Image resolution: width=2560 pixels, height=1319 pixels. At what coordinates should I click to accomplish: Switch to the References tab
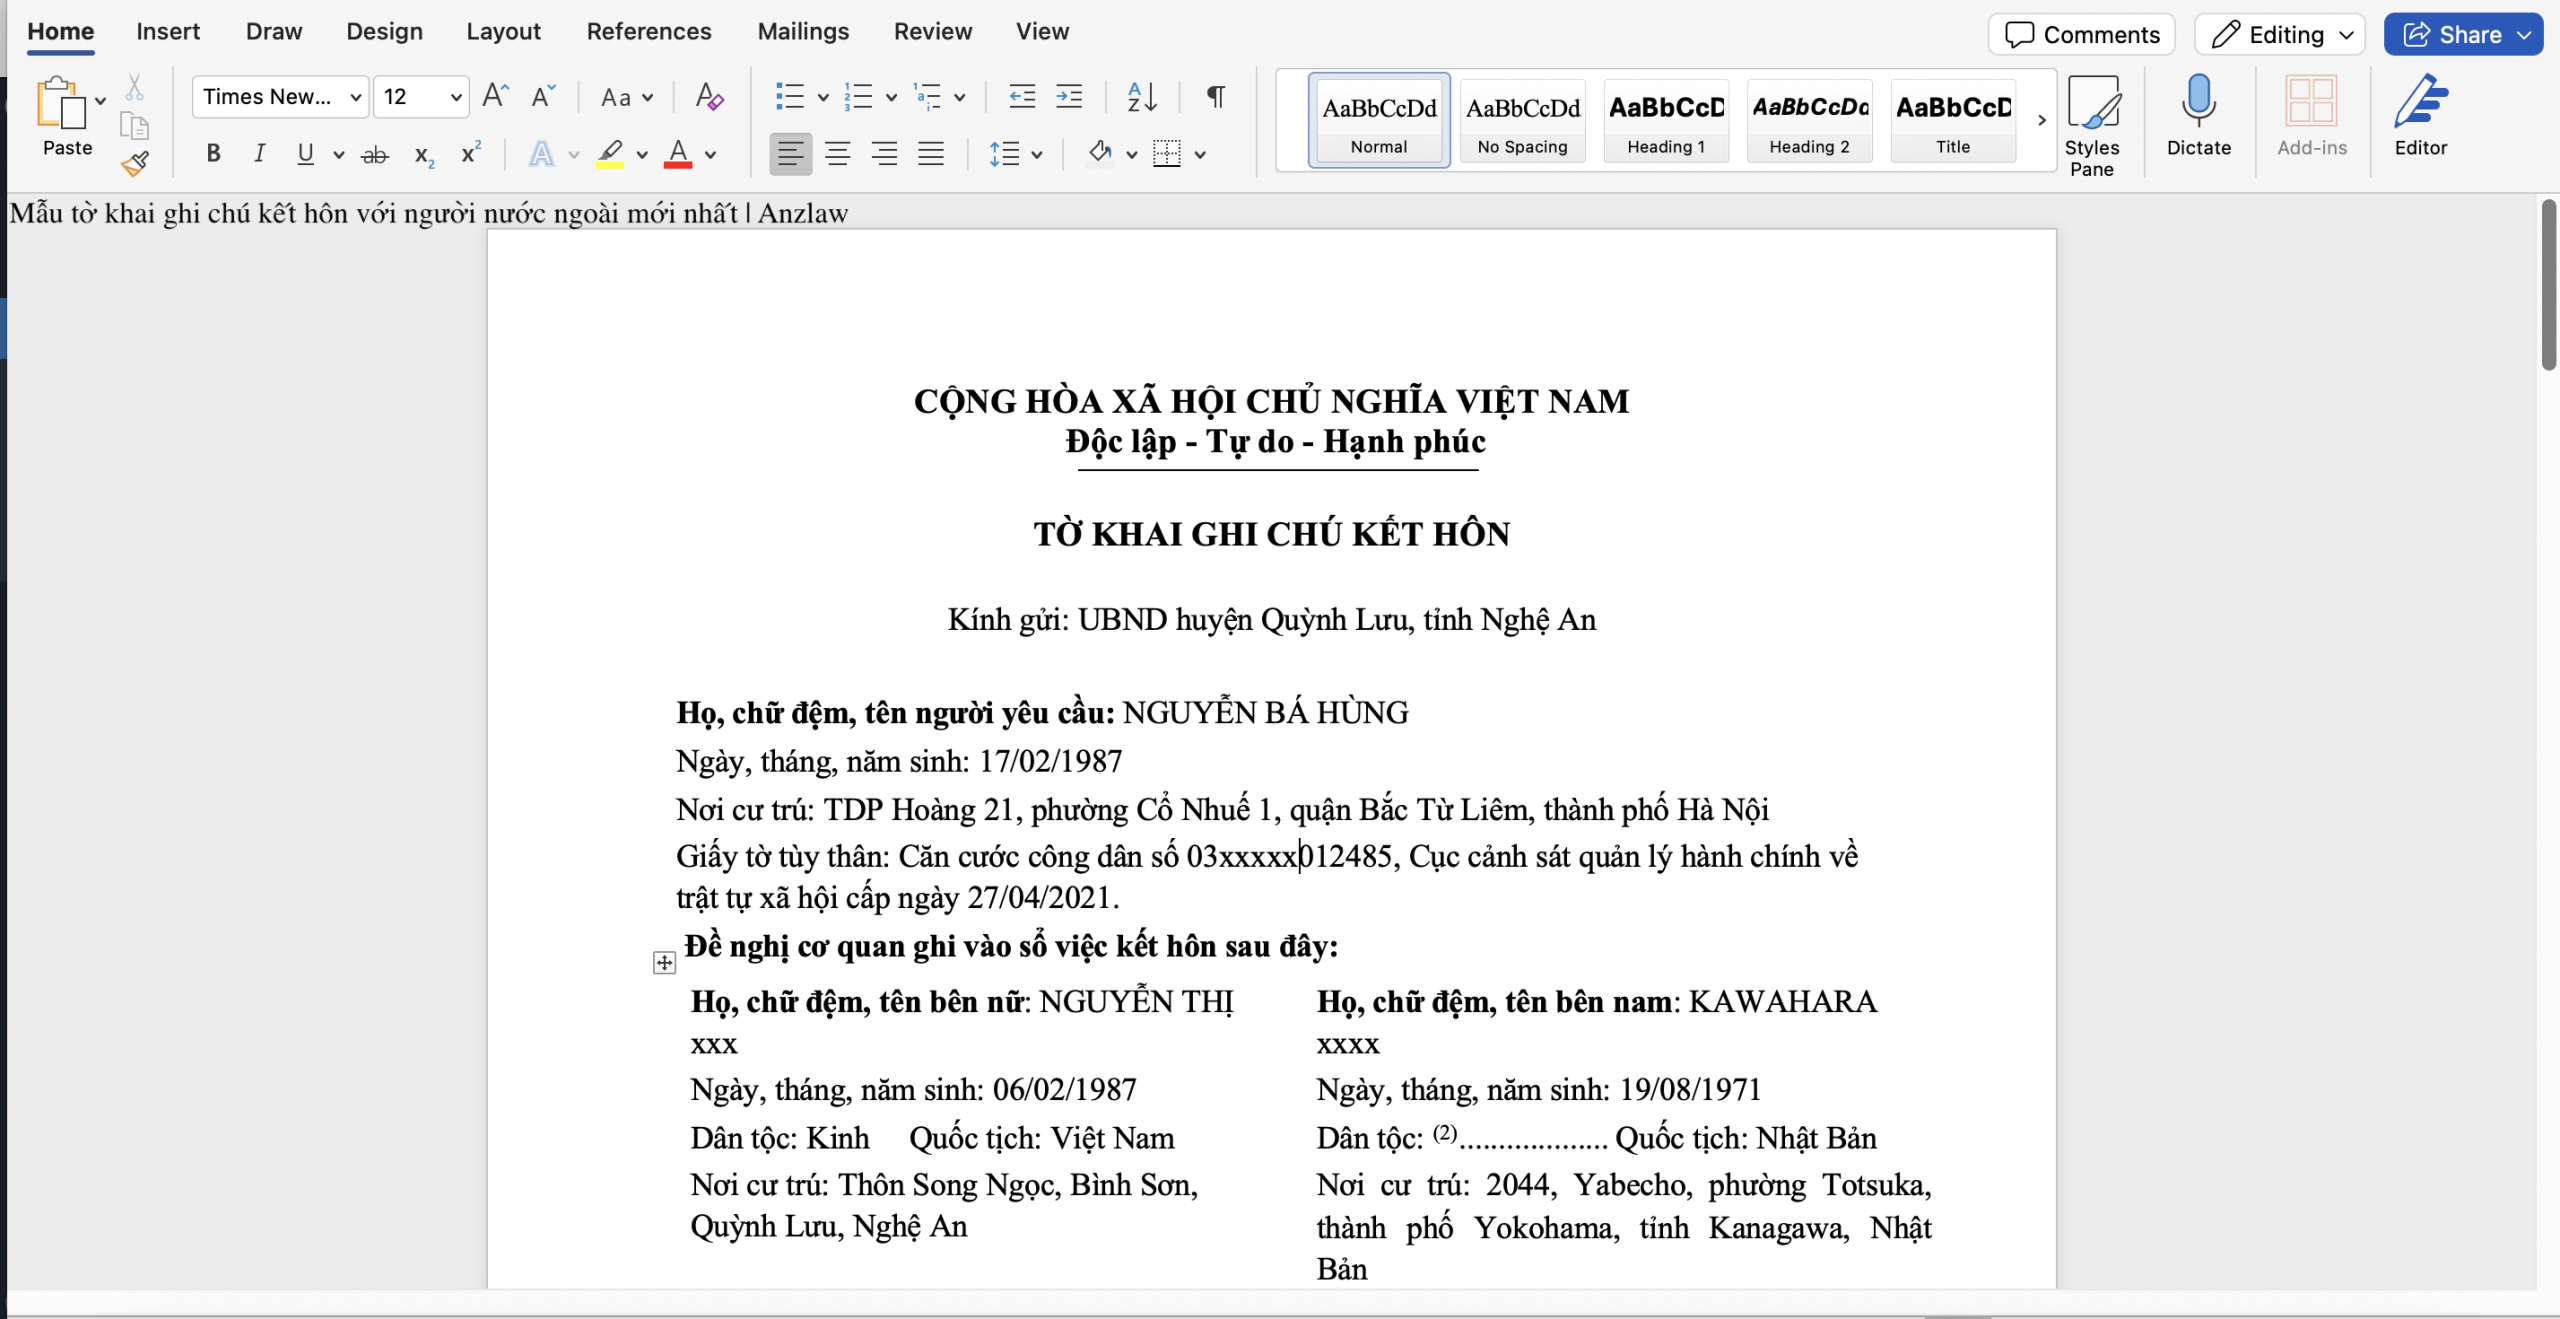[648, 31]
